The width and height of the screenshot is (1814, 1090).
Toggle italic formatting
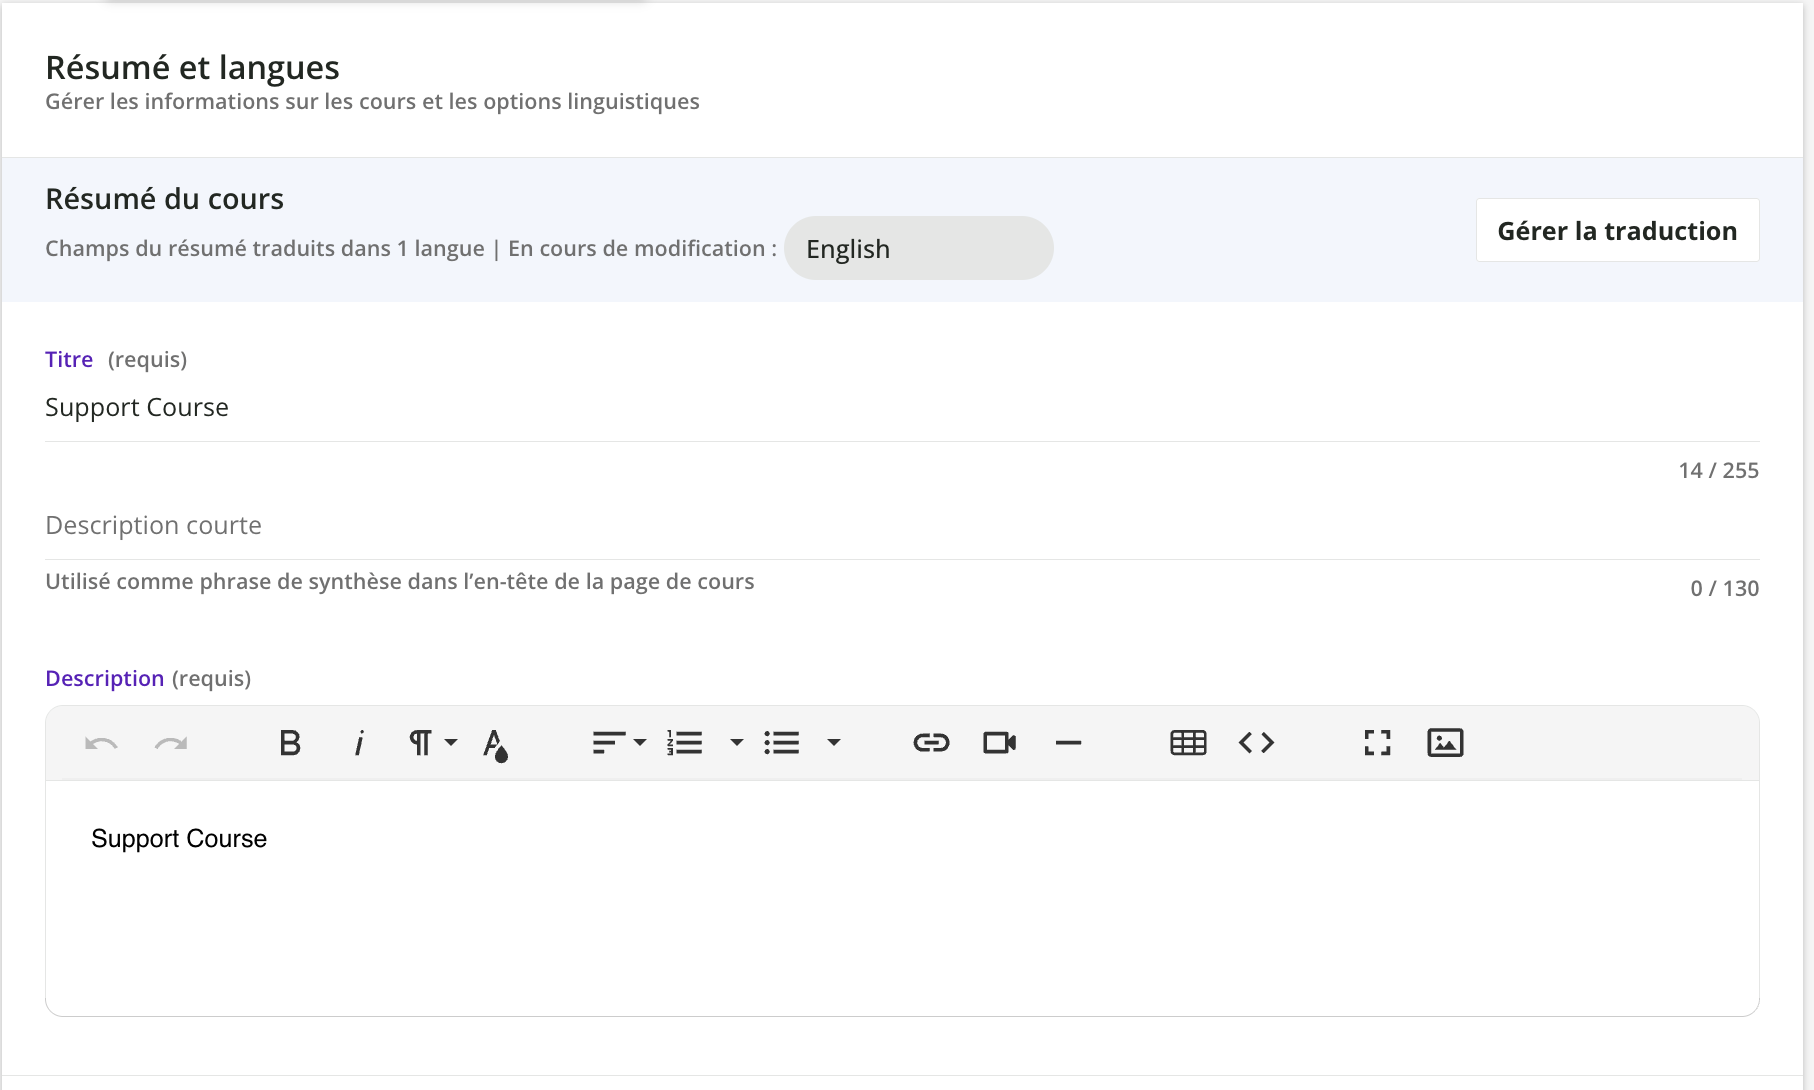pos(359,743)
